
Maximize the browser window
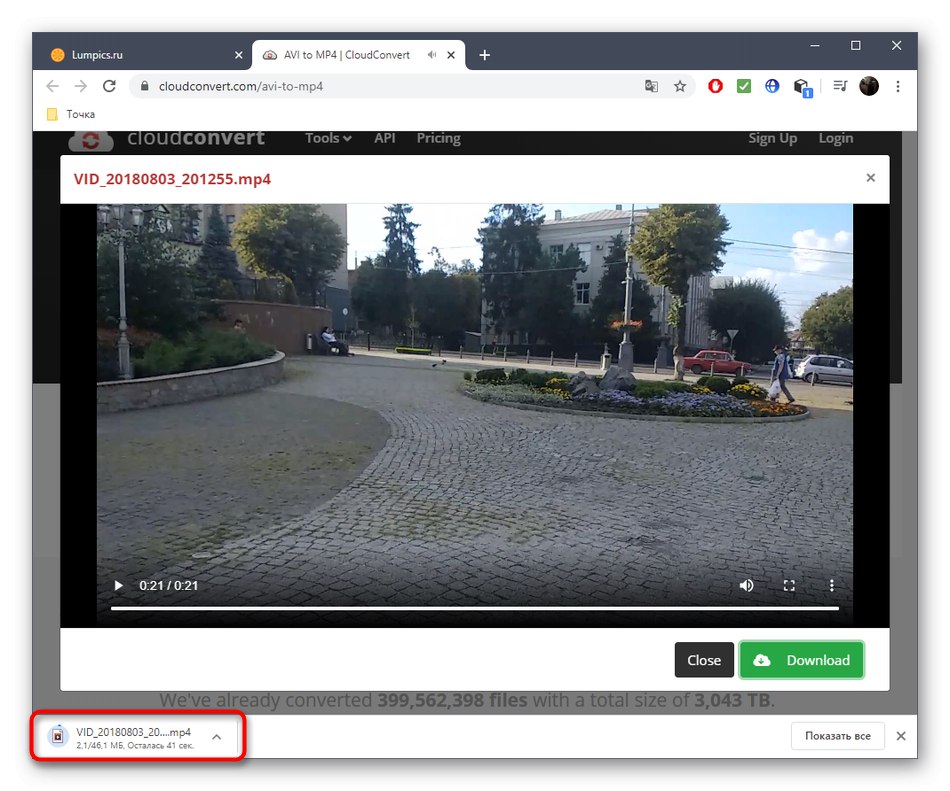(855, 45)
